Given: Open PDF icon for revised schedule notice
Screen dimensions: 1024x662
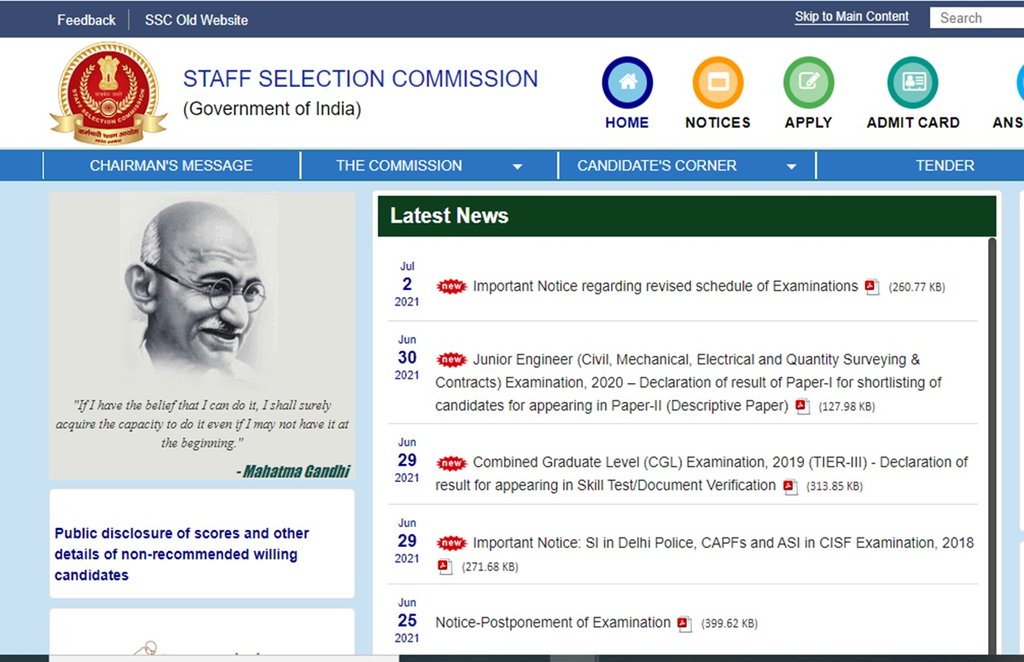Looking at the screenshot, I should coord(872,287).
